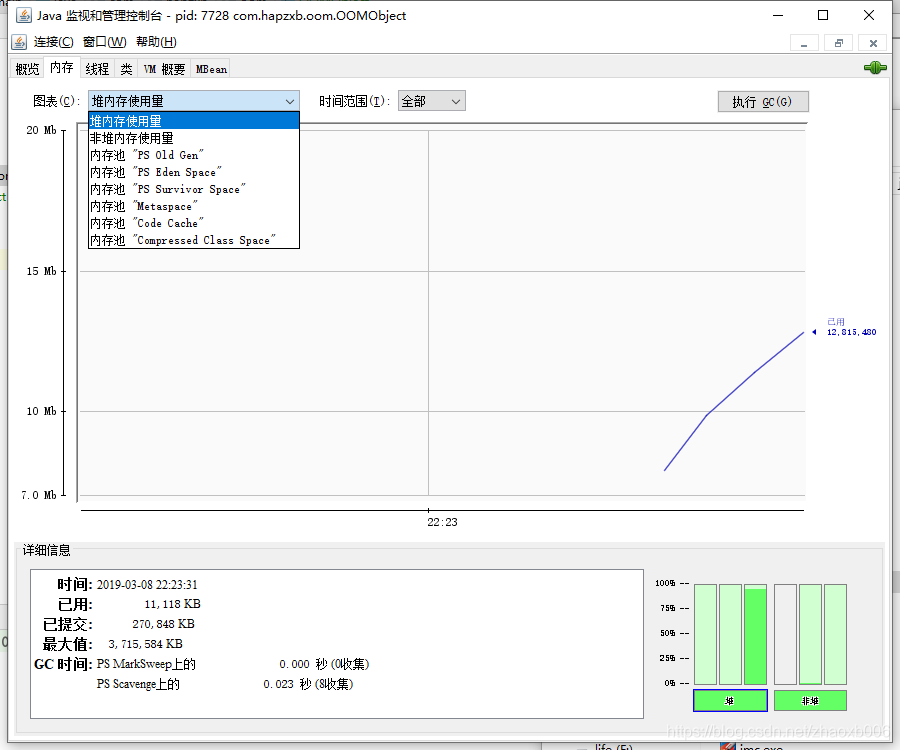Click the 15 Mb y-axis label
900x750 pixels.
[41, 271]
